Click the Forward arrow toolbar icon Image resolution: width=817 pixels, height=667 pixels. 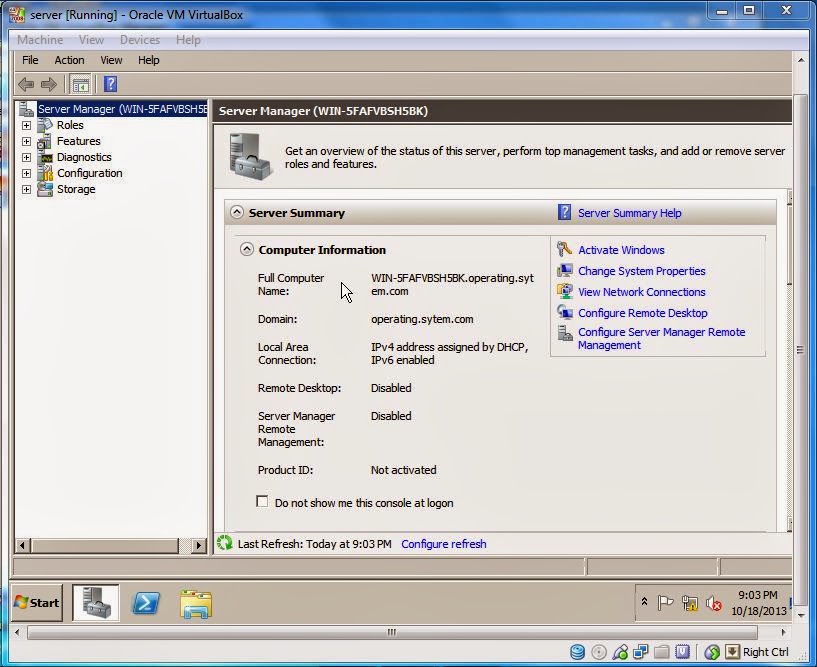click(48, 84)
